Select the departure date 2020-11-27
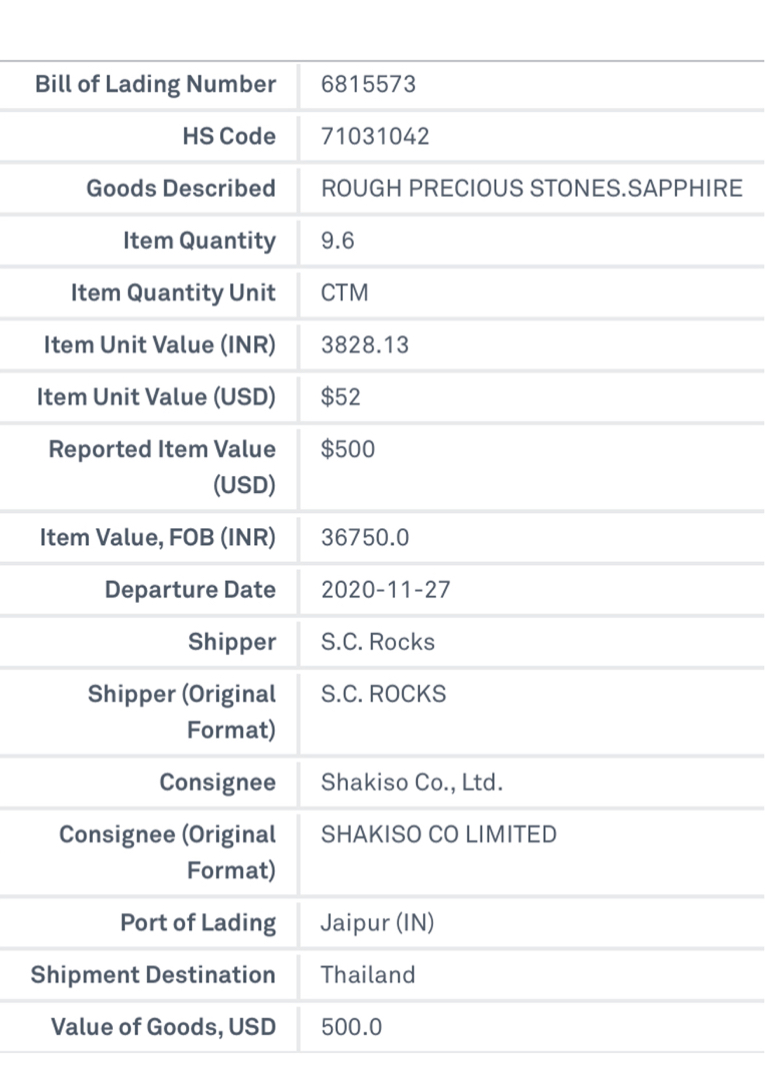This screenshot has height=1079, width=765. click(385, 591)
